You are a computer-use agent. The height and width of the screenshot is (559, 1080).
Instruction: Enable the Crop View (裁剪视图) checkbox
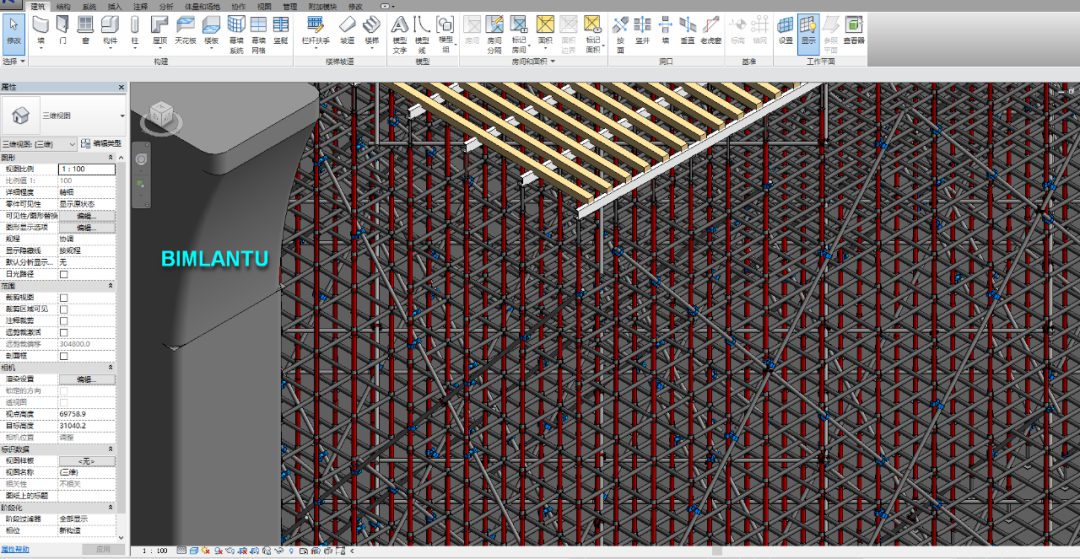click(64, 297)
